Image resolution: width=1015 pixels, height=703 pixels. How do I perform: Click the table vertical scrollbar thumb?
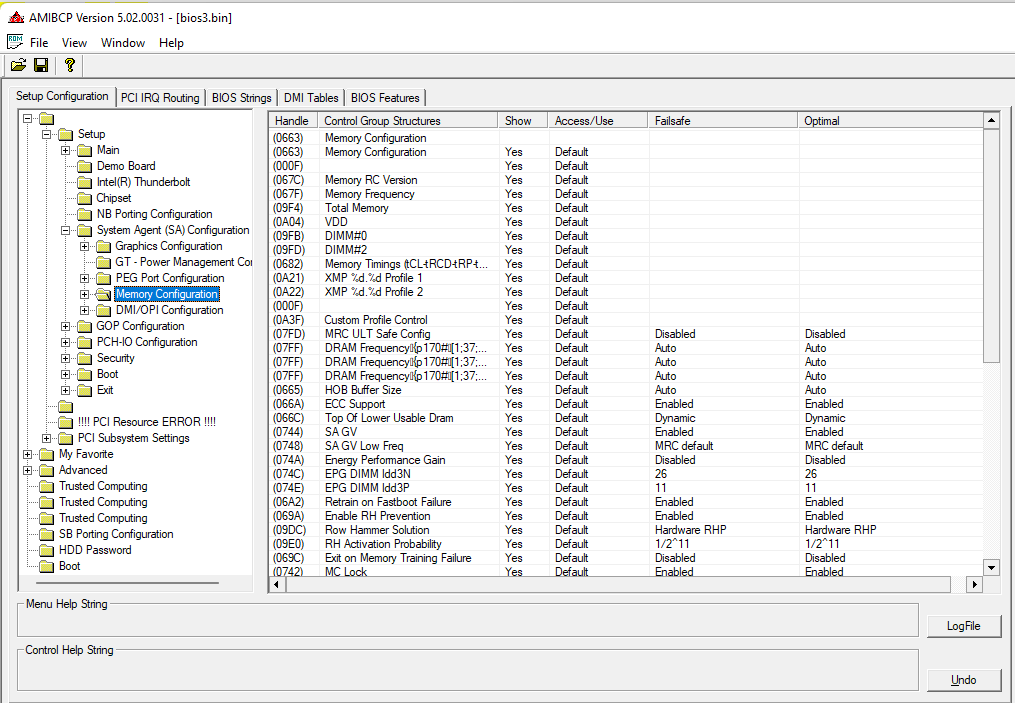pyautogui.click(x=991, y=247)
